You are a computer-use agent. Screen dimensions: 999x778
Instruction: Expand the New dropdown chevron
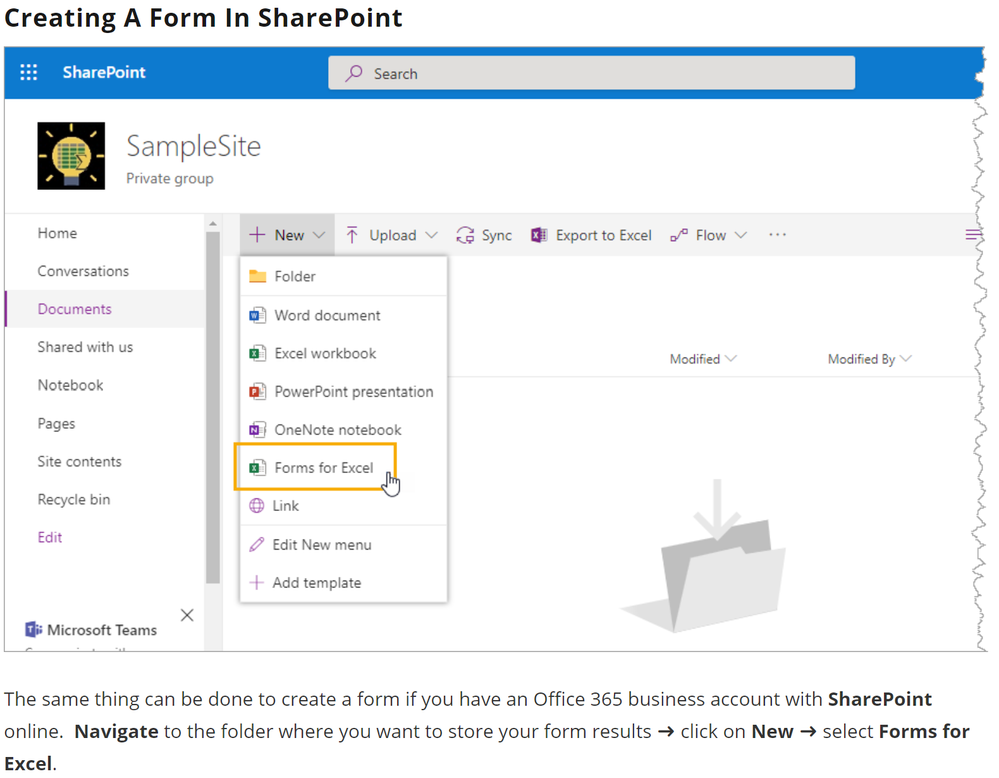pyautogui.click(x=319, y=235)
